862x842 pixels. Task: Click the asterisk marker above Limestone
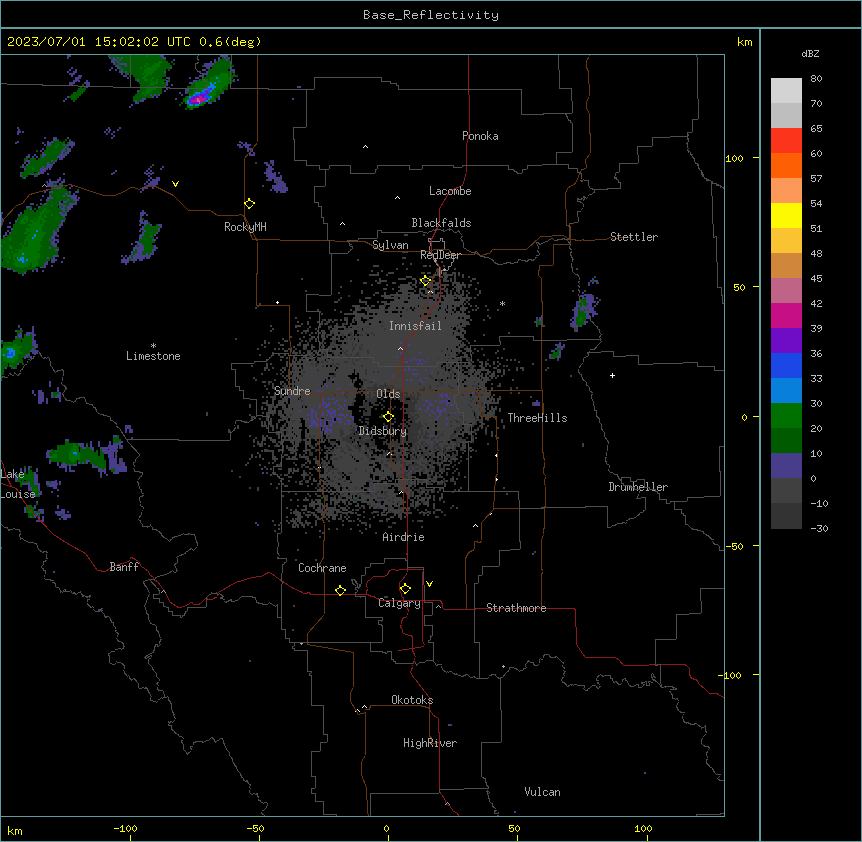pyautogui.click(x=153, y=346)
